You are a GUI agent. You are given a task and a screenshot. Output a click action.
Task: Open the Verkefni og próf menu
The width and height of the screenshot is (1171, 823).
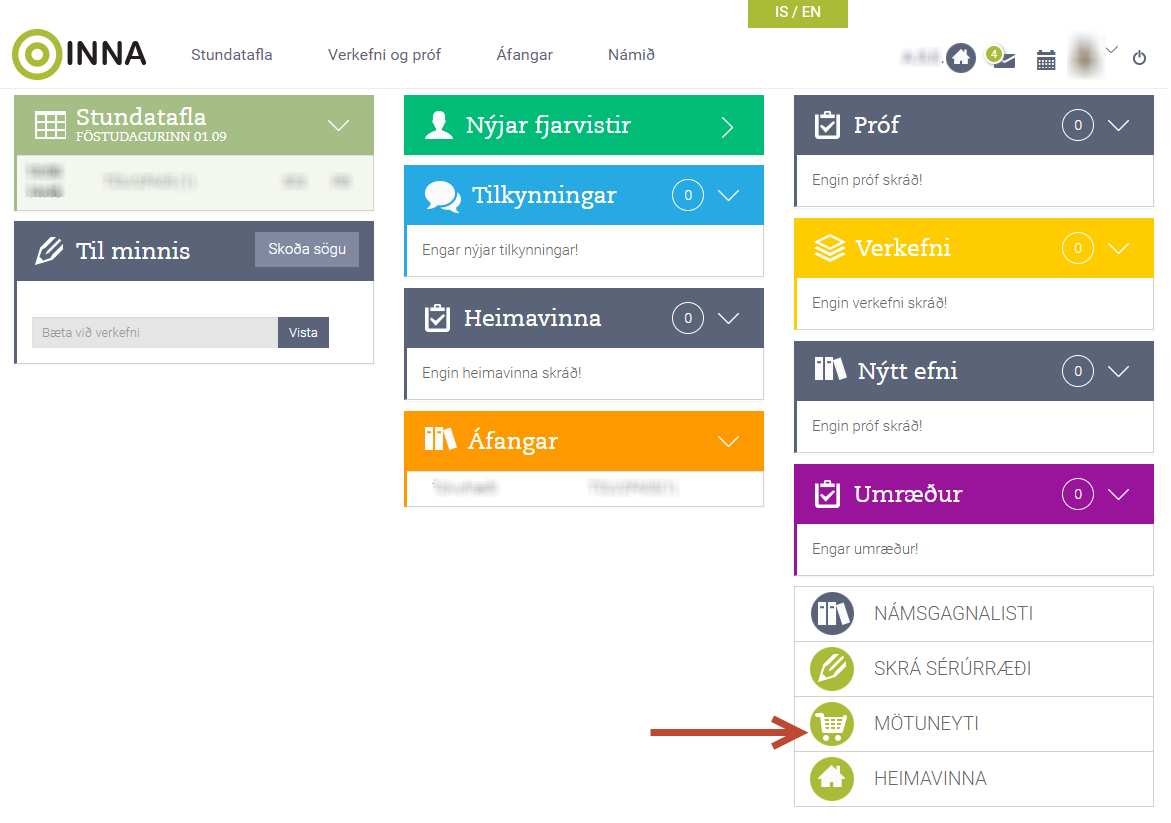tap(384, 55)
